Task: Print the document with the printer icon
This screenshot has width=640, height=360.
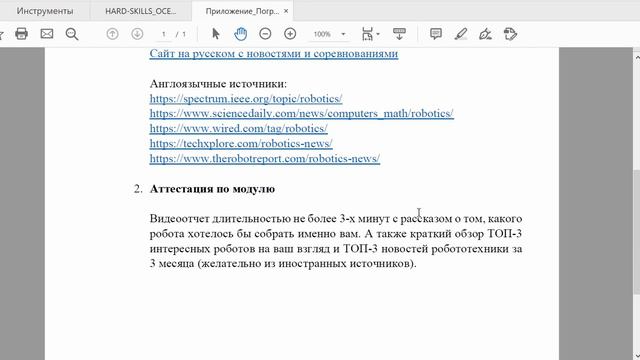Action: point(21,34)
